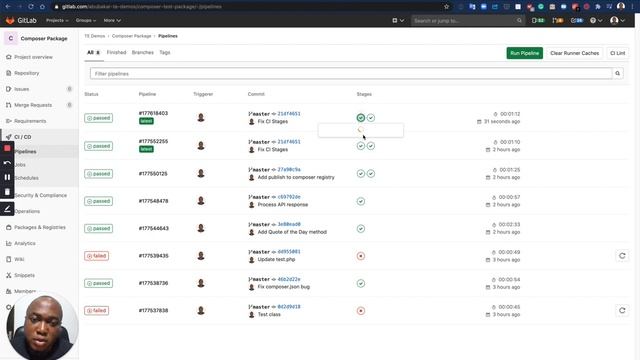Open Snippets in sidebar
Image resolution: width=640 pixels, height=360 pixels.
pyautogui.click(x=24, y=275)
